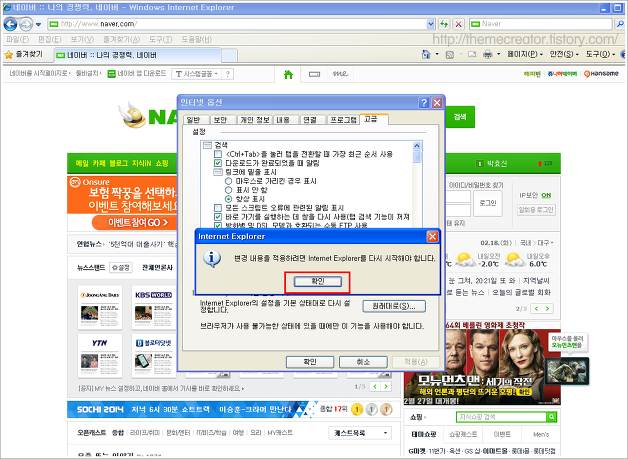Open the 안전(S) command bar dropdown
This screenshot has height=459, width=628.
click(x=564, y=54)
